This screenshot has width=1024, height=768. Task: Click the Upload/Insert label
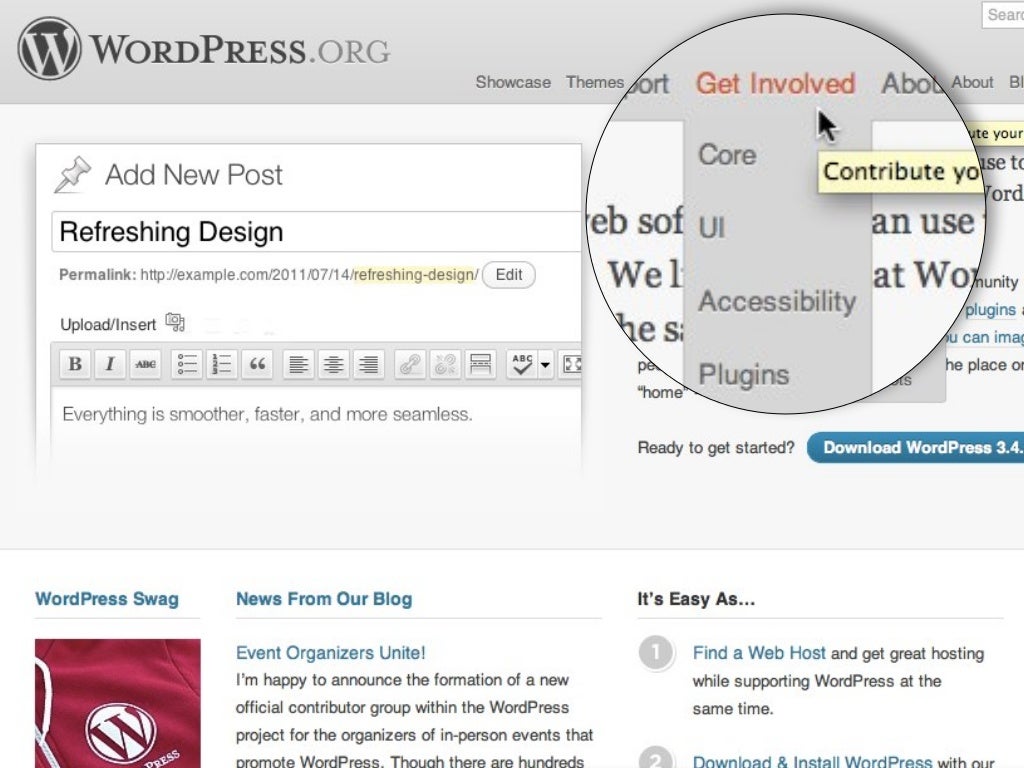(108, 325)
